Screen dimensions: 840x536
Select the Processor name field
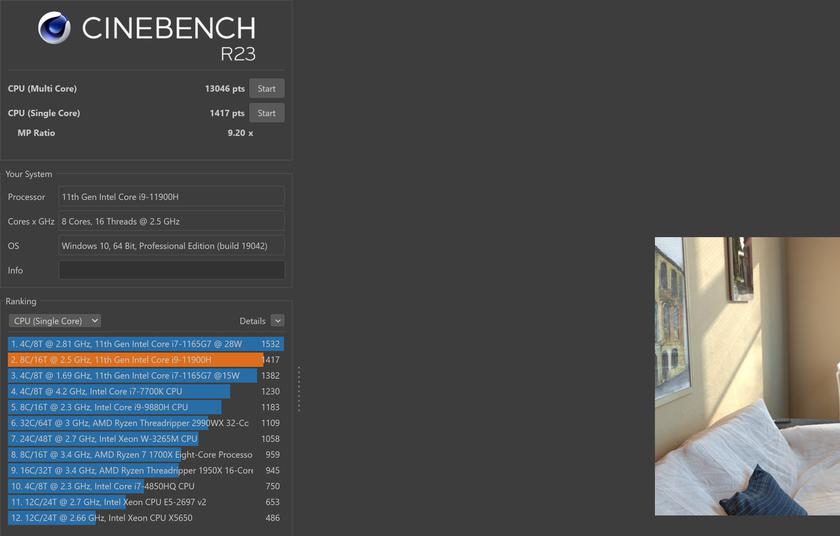click(171, 197)
